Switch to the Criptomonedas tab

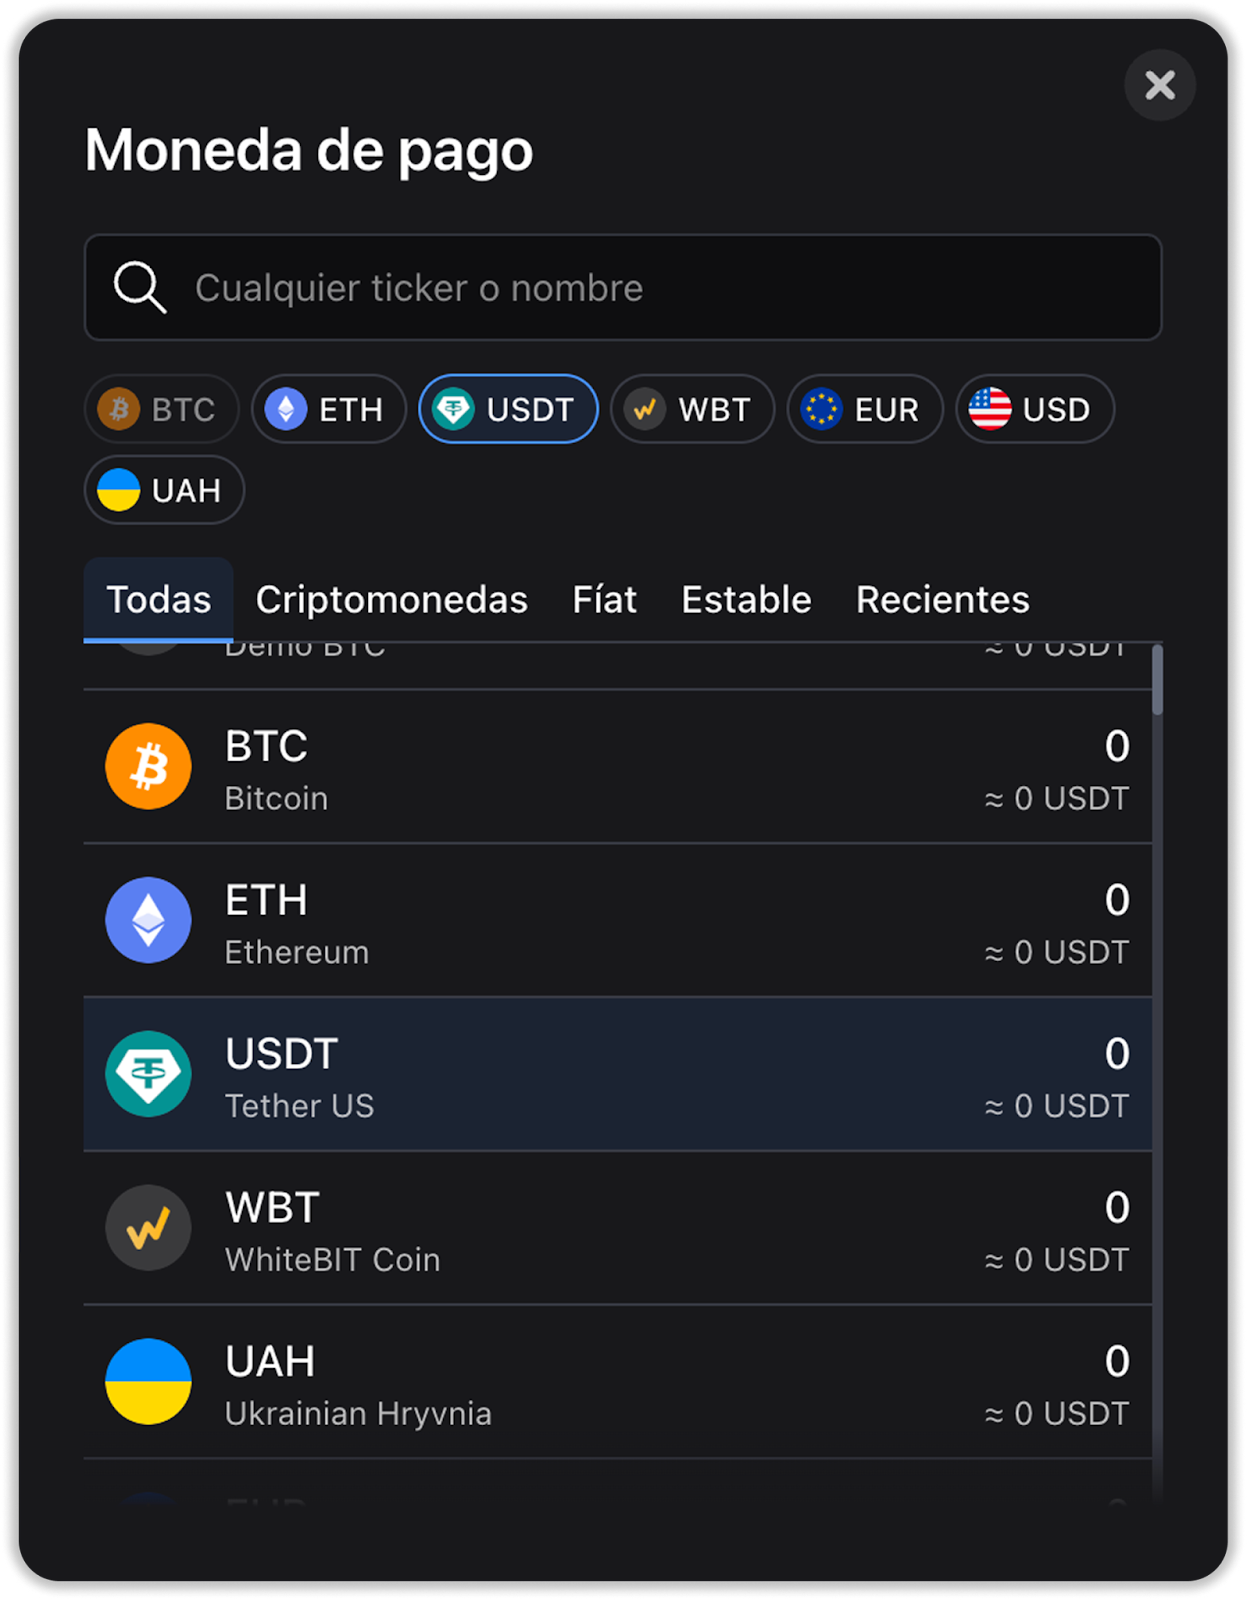(x=391, y=600)
